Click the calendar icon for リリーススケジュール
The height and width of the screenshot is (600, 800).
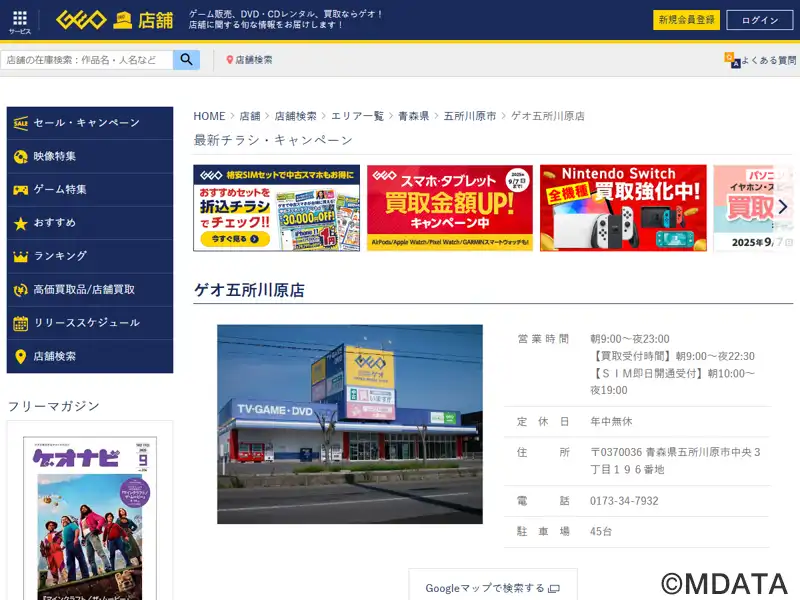pos(20,323)
